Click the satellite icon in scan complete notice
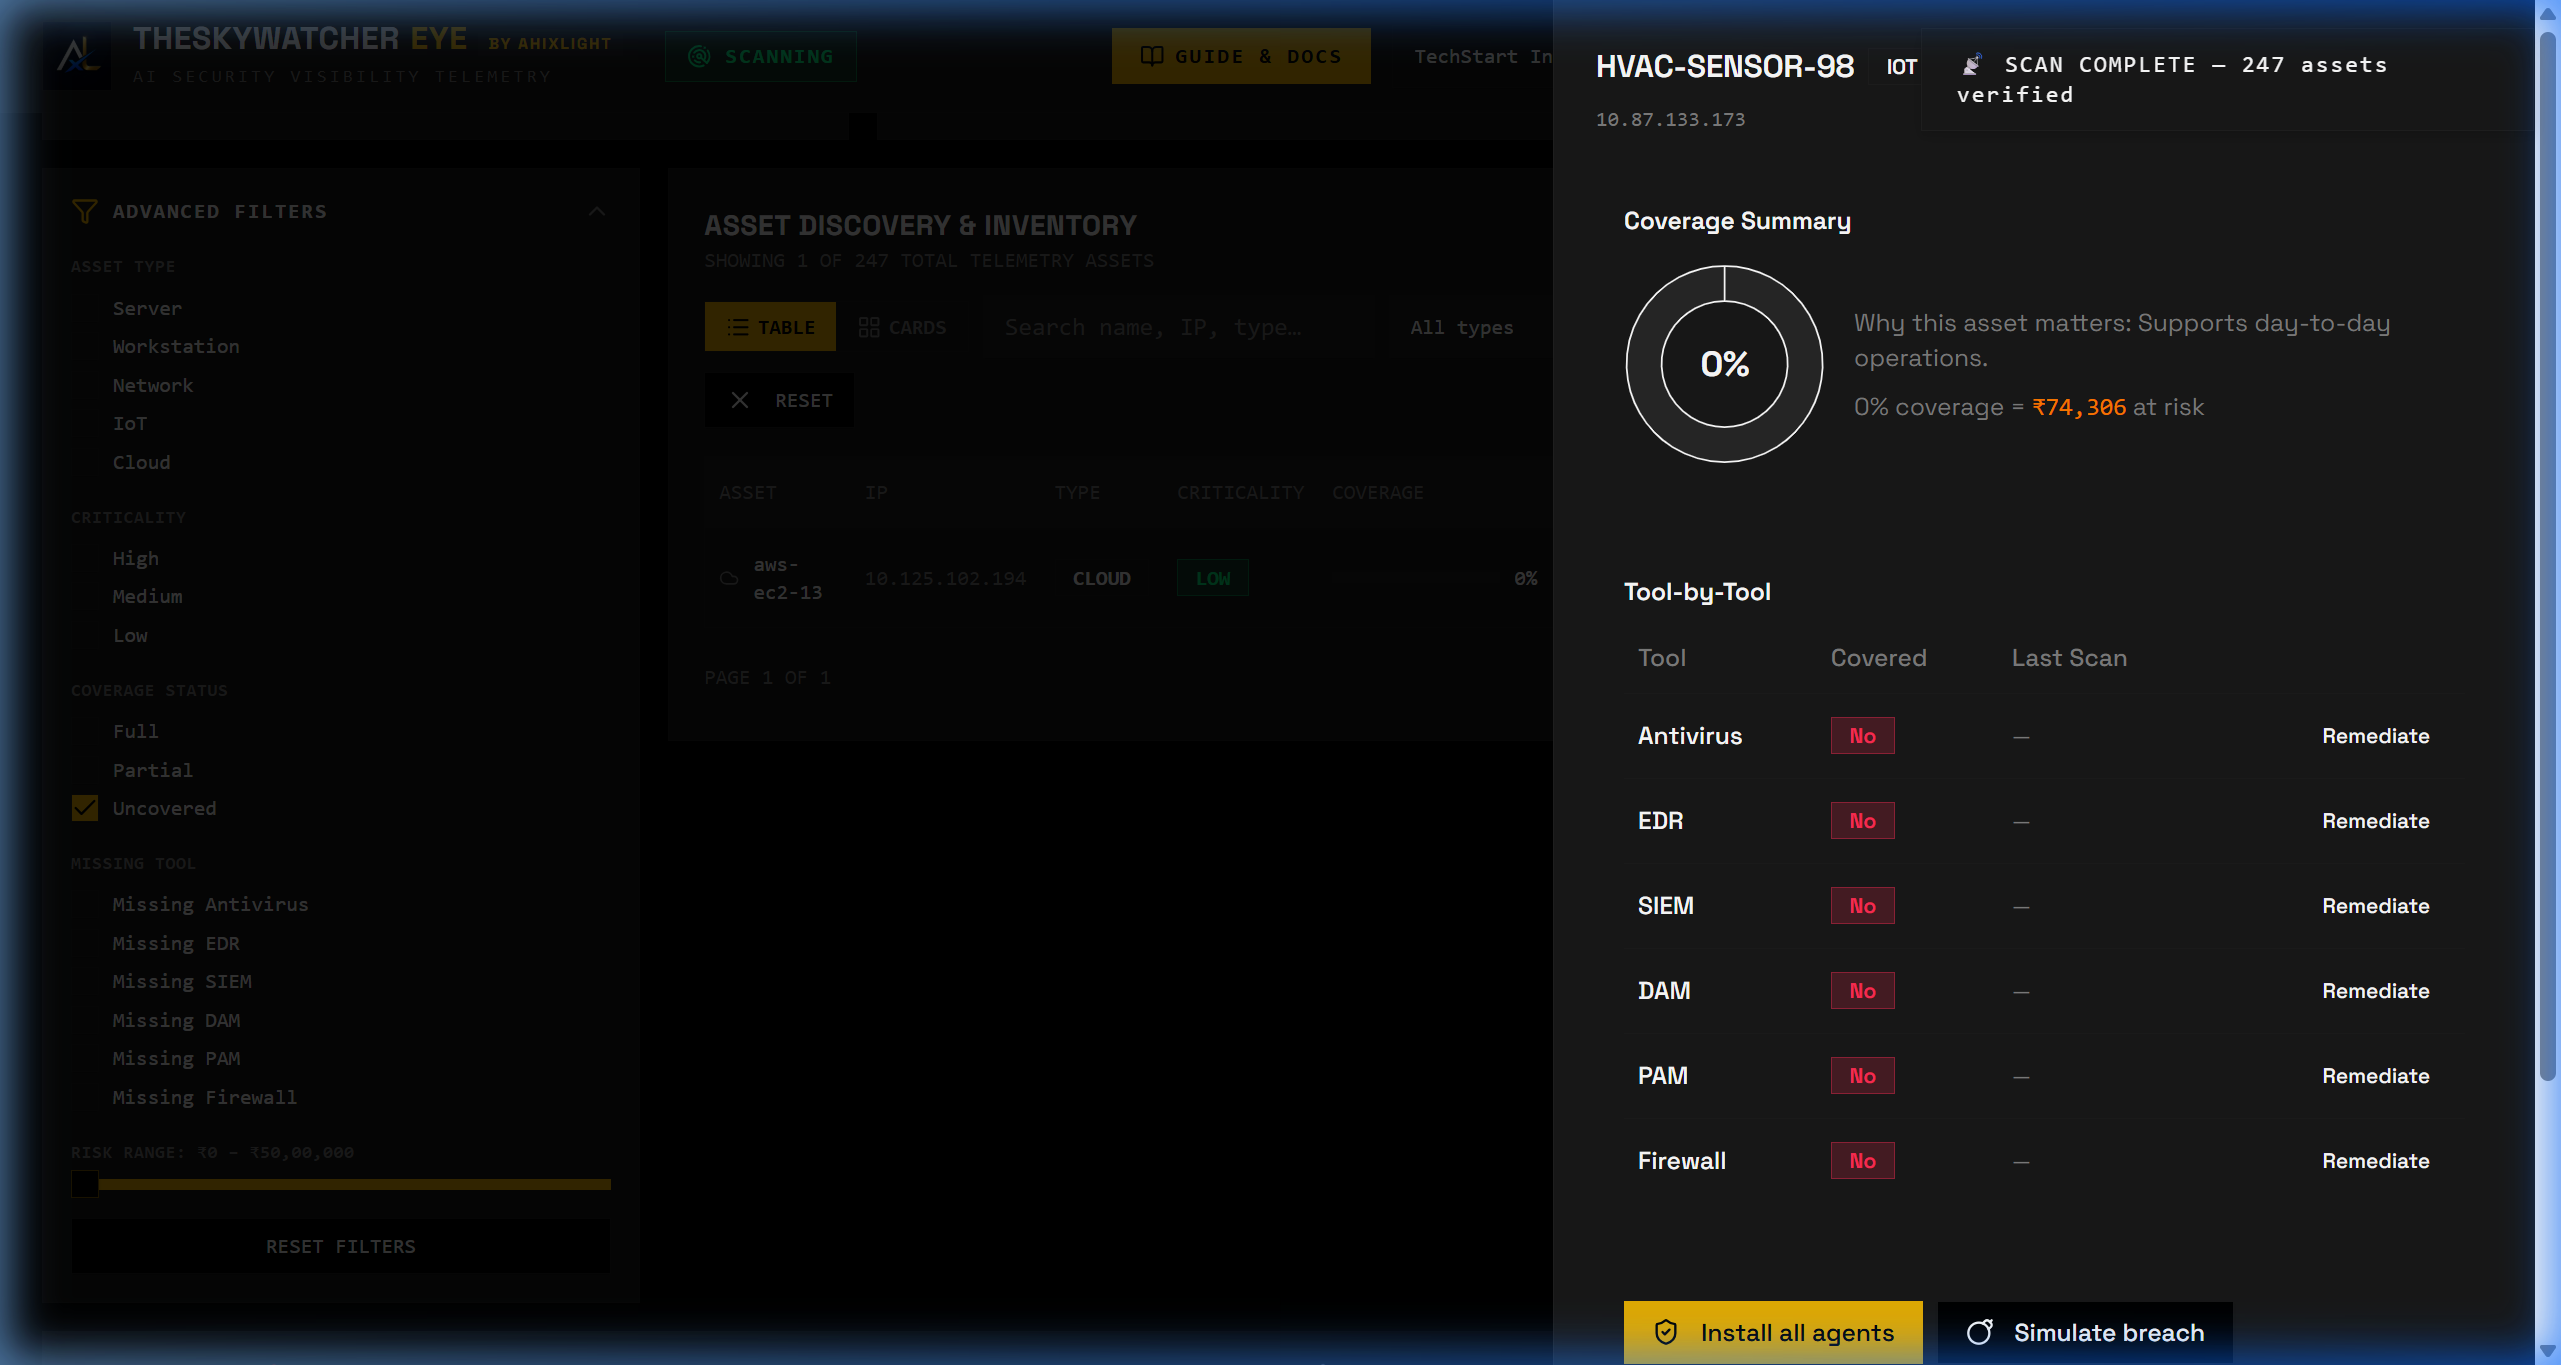The width and height of the screenshot is (2561, 1365). pos(1972,65)
